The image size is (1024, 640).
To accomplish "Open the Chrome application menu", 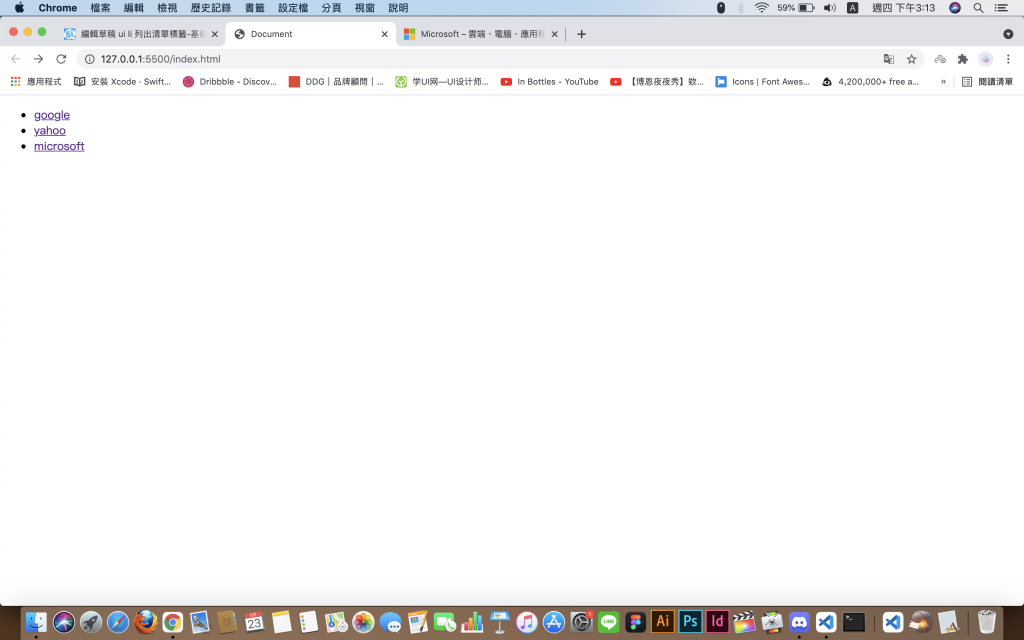I will (57, 8).
